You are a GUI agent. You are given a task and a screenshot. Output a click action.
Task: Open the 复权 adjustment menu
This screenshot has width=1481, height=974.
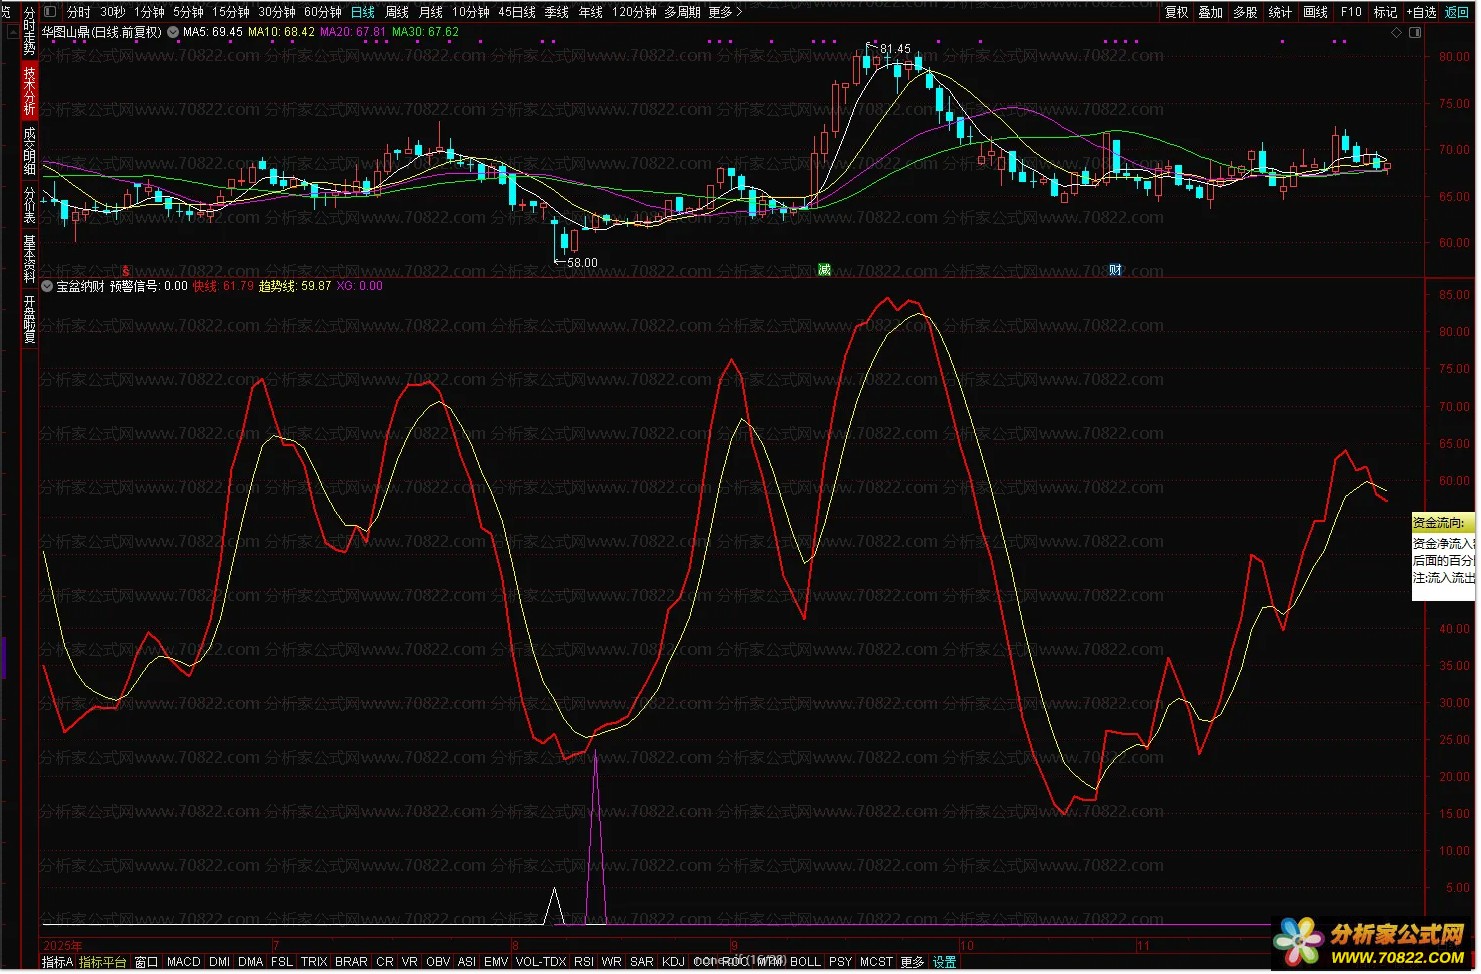(x=1176, y=12)
